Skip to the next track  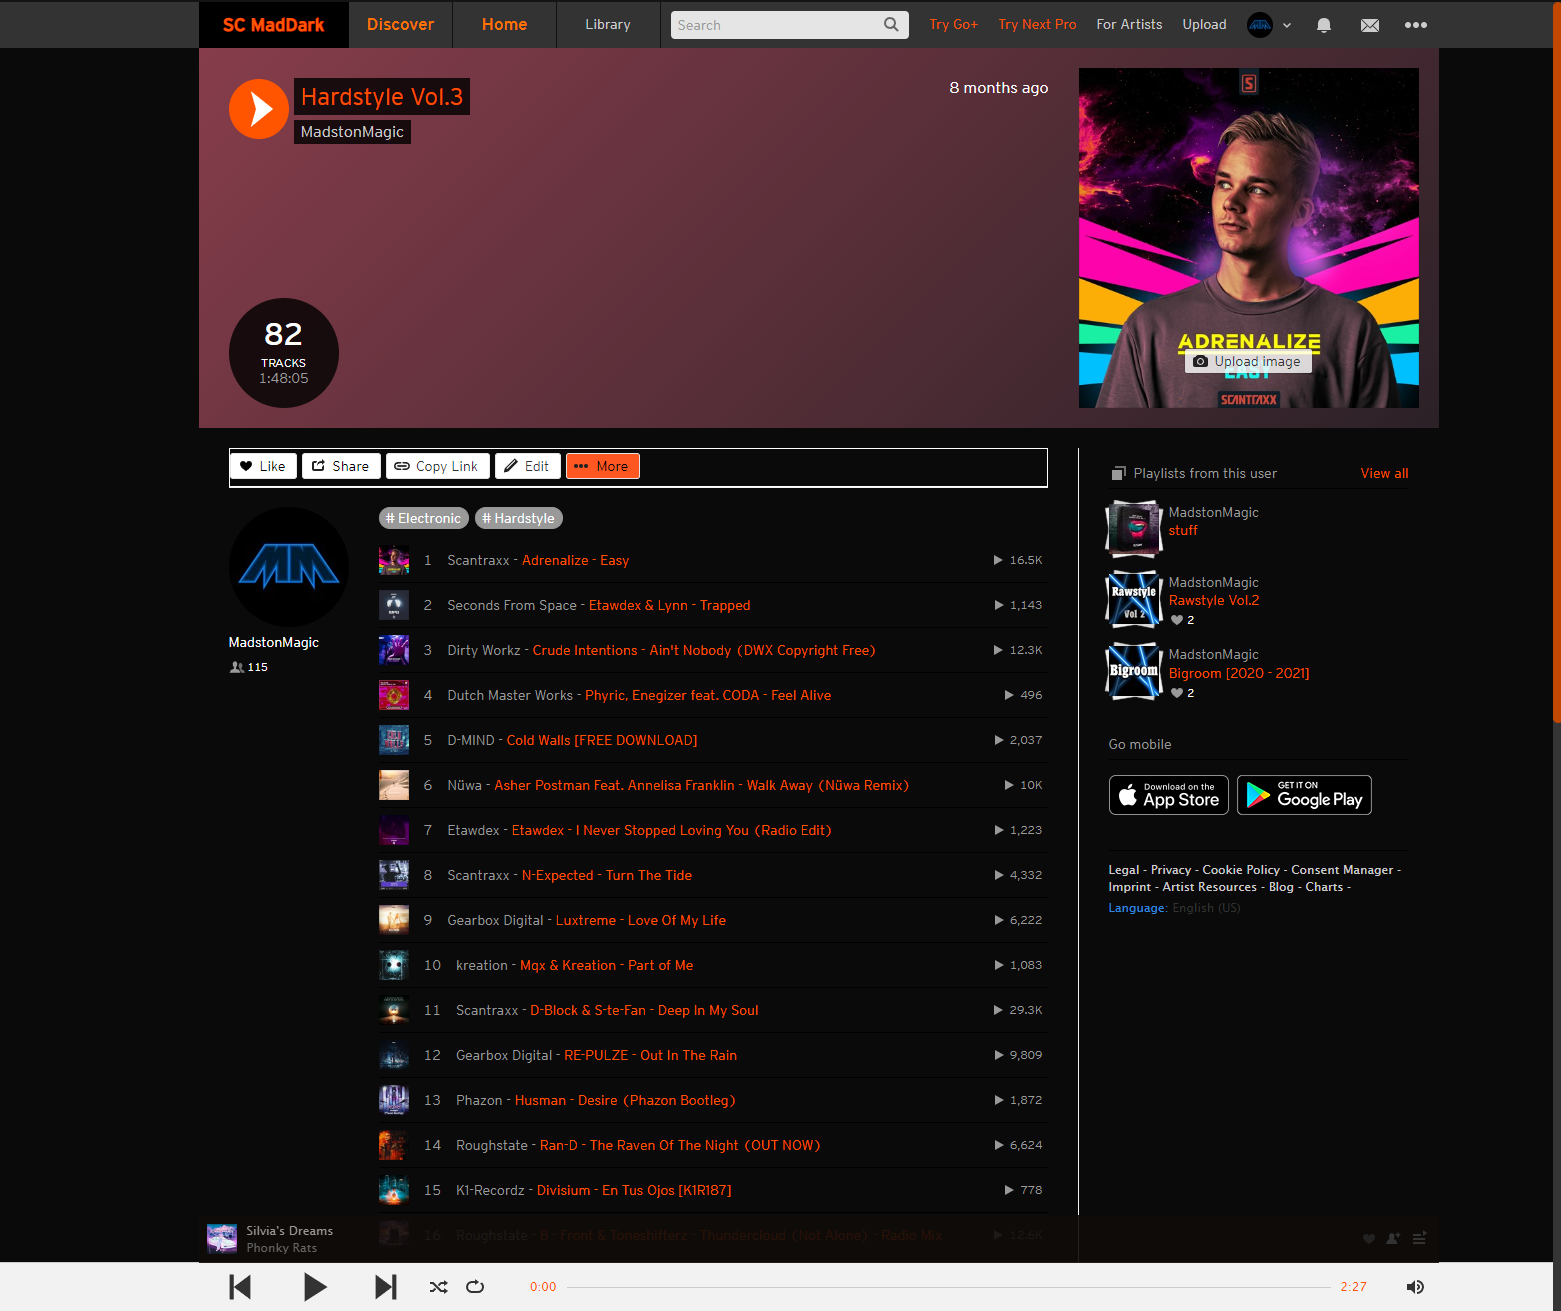tap(384, 1287)
